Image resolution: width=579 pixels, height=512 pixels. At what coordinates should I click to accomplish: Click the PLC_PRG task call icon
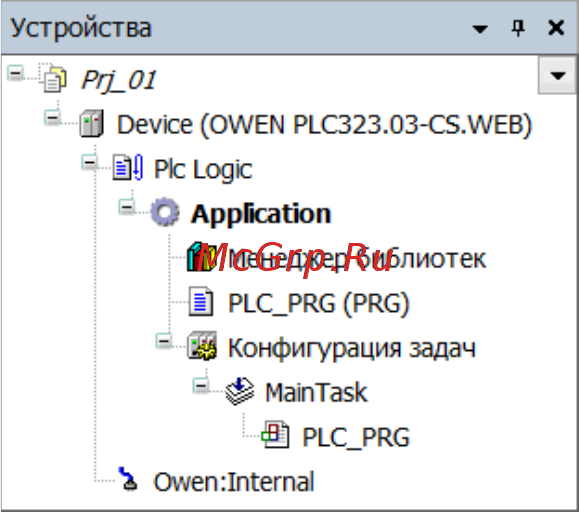point(275,434)
